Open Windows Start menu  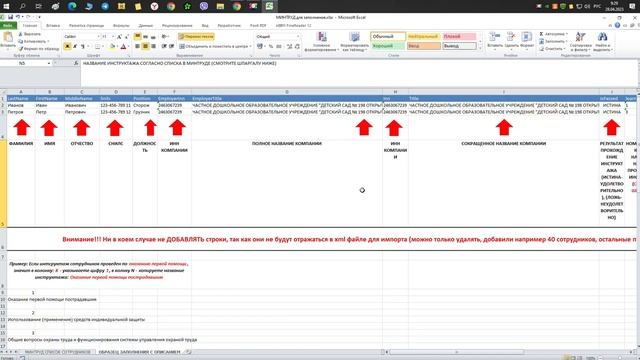click(x=6, y=6)
